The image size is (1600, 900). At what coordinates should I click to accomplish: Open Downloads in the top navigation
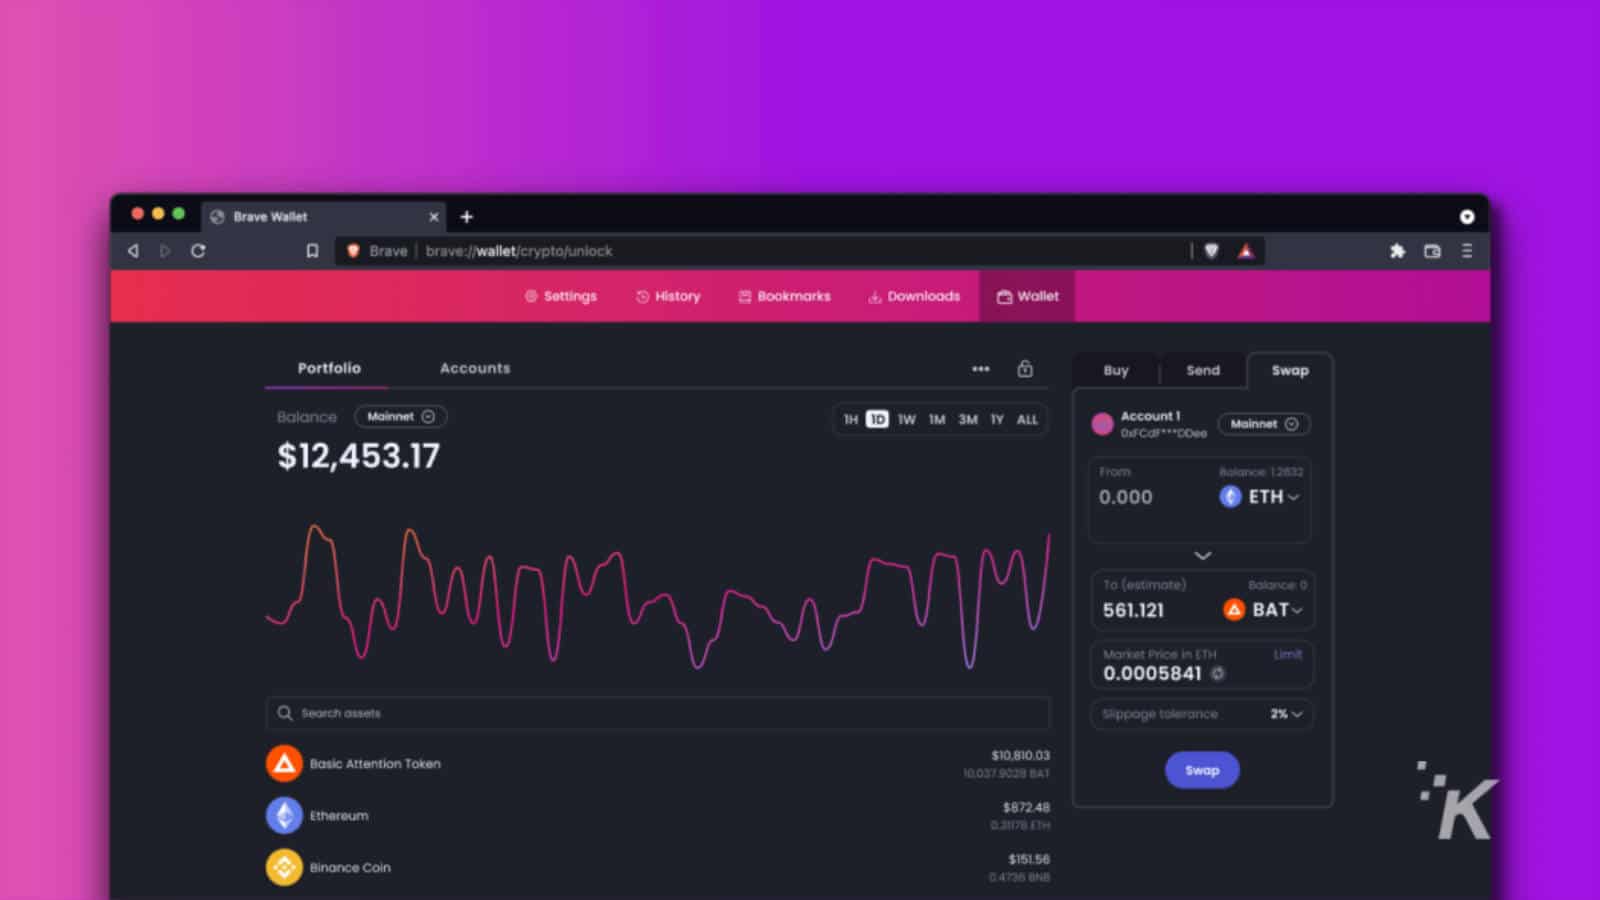click(x=914, y=296)
